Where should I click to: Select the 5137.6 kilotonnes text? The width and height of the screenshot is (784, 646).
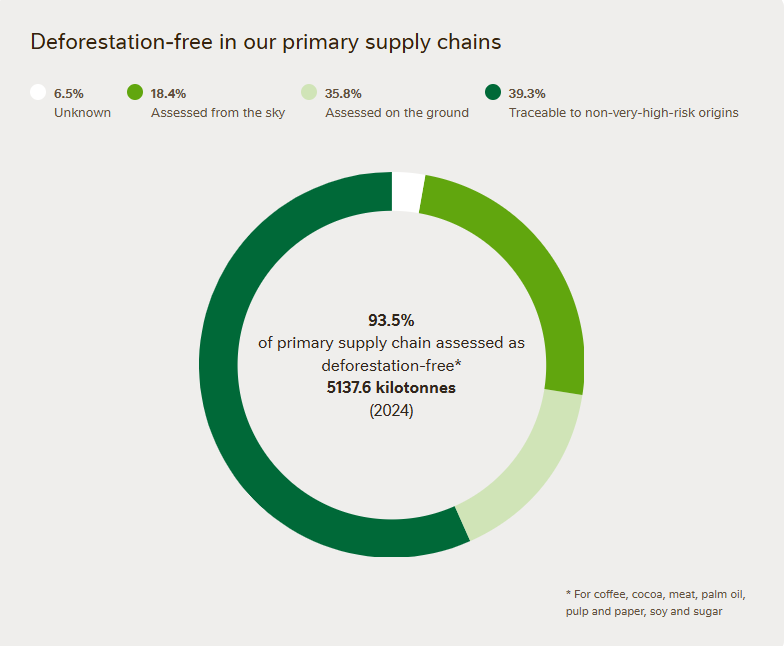click(x=391, y=387)
